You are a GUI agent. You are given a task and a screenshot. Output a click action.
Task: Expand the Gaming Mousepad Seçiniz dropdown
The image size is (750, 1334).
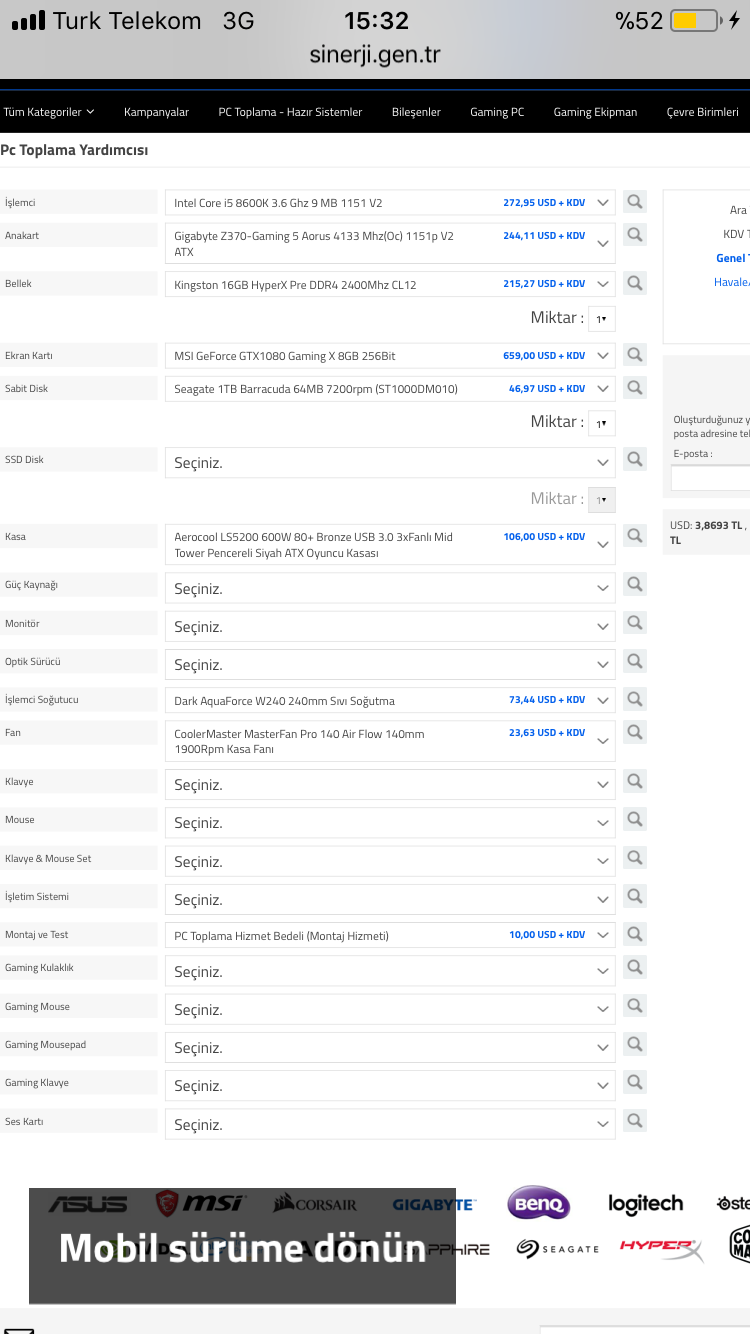pos(390,1047)
